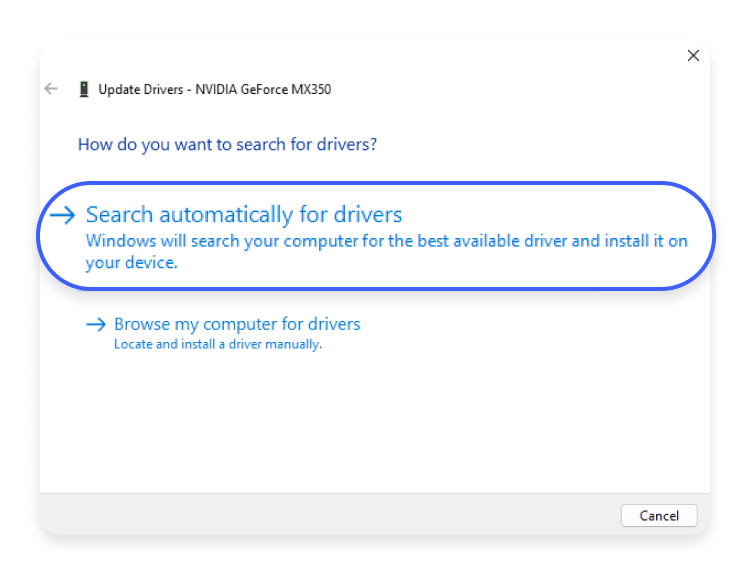Viewport: 750px width, 575px height.
Task: Click the 'NVIDIA GeForce MX350' device name
Action: point(261,89)
